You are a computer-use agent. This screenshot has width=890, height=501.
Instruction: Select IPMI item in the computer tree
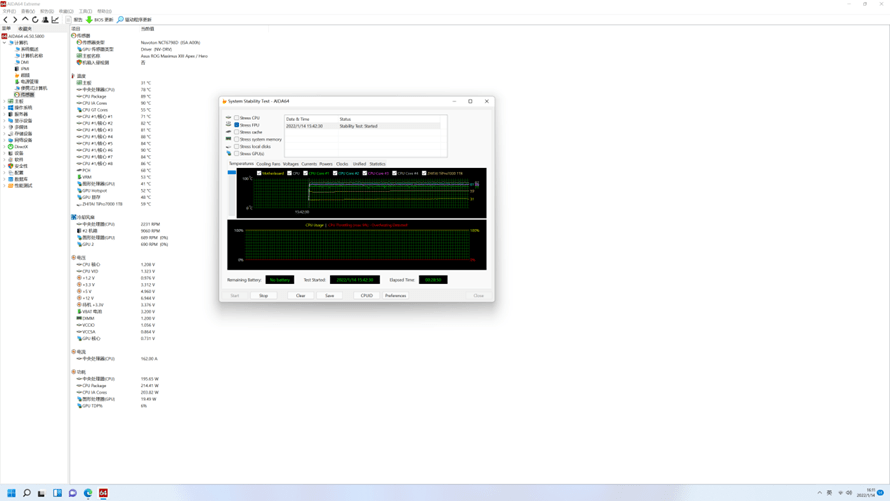pyautogui.click(x=24, y=69)
